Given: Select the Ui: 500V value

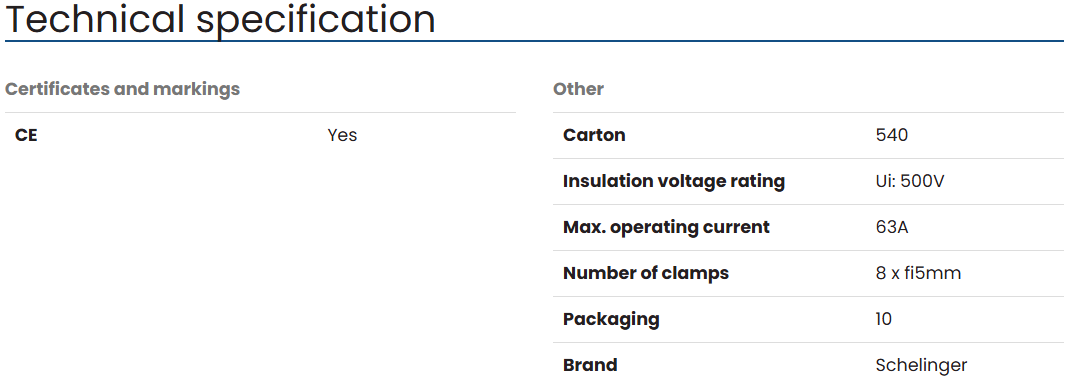Looking at the screenshot, I should [x=910, y=181].
